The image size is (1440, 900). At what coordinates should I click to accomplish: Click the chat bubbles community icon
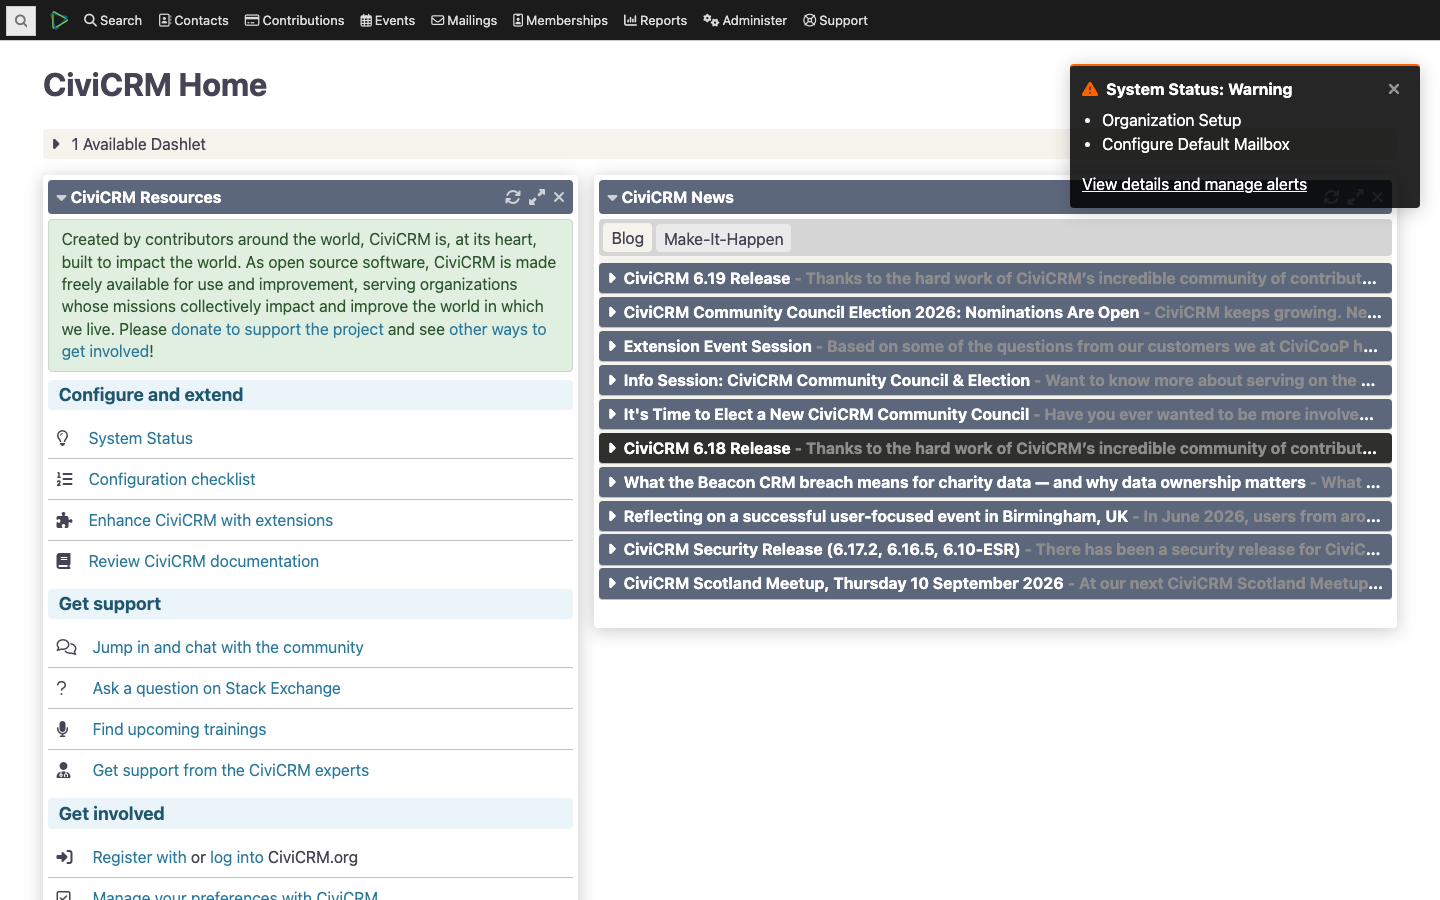tap(66, 647)
